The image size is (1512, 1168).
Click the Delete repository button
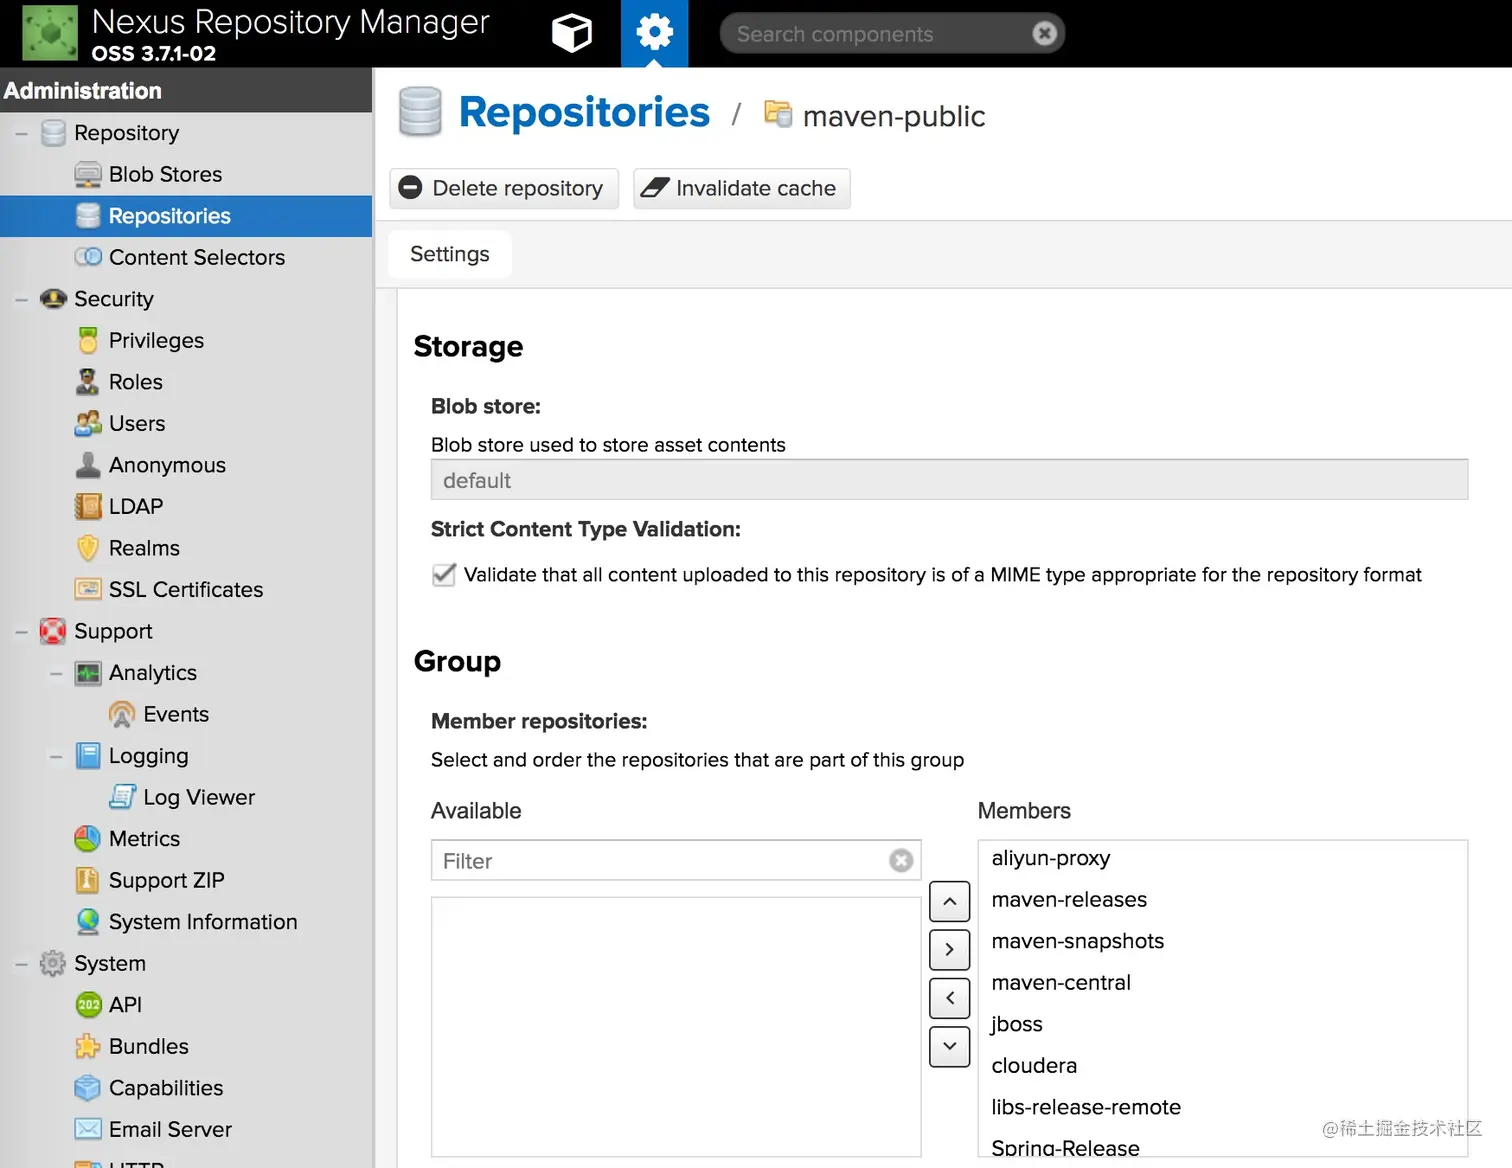pyautogui.click(x=503, y=188)
